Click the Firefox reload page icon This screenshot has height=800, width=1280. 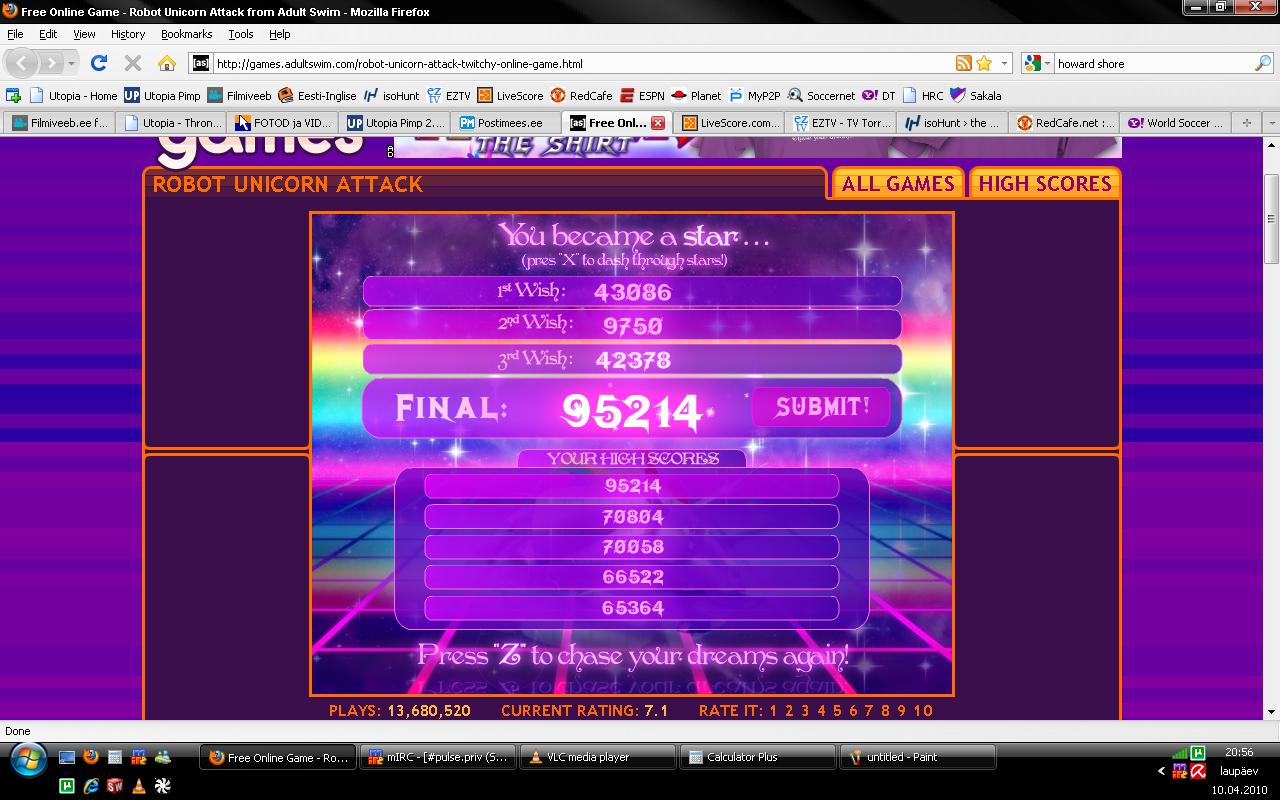coord(98,63)
